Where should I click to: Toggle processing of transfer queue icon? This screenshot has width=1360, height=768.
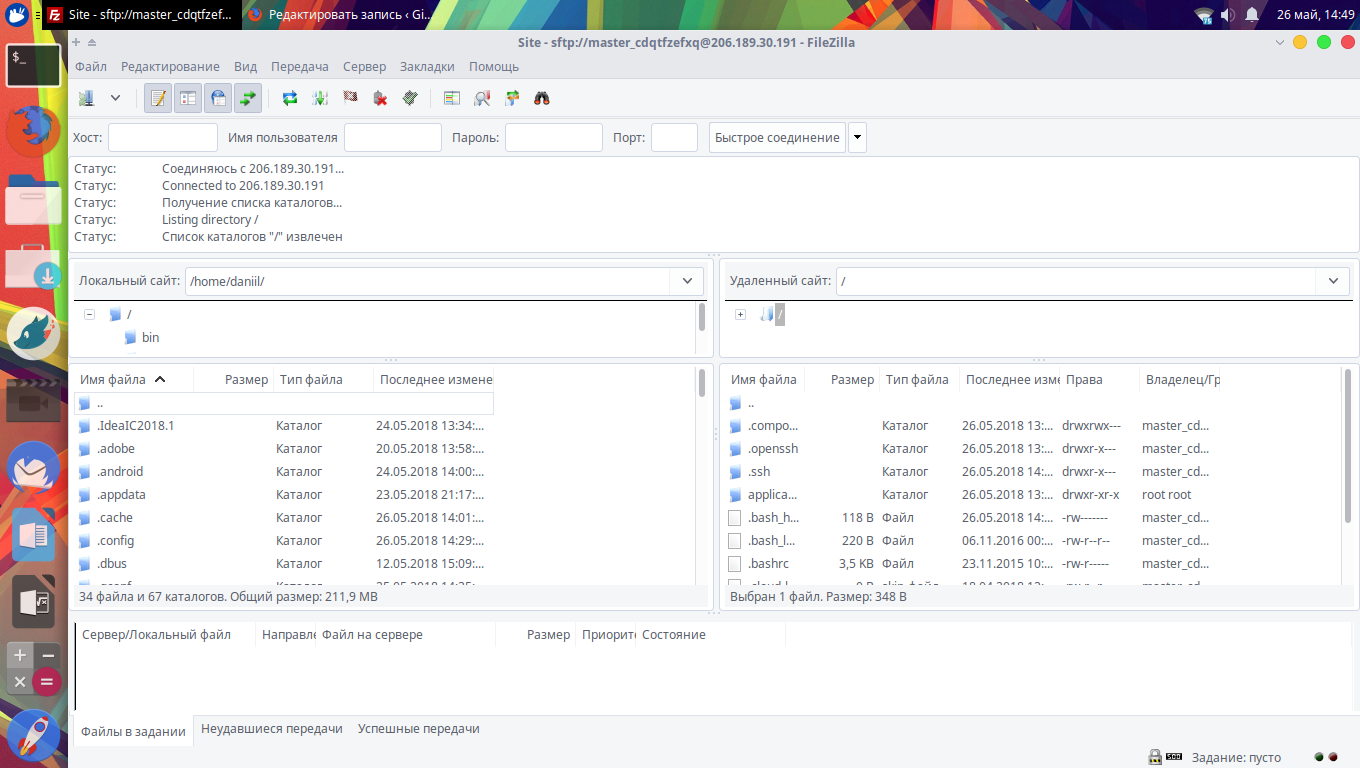coord(320,98)
